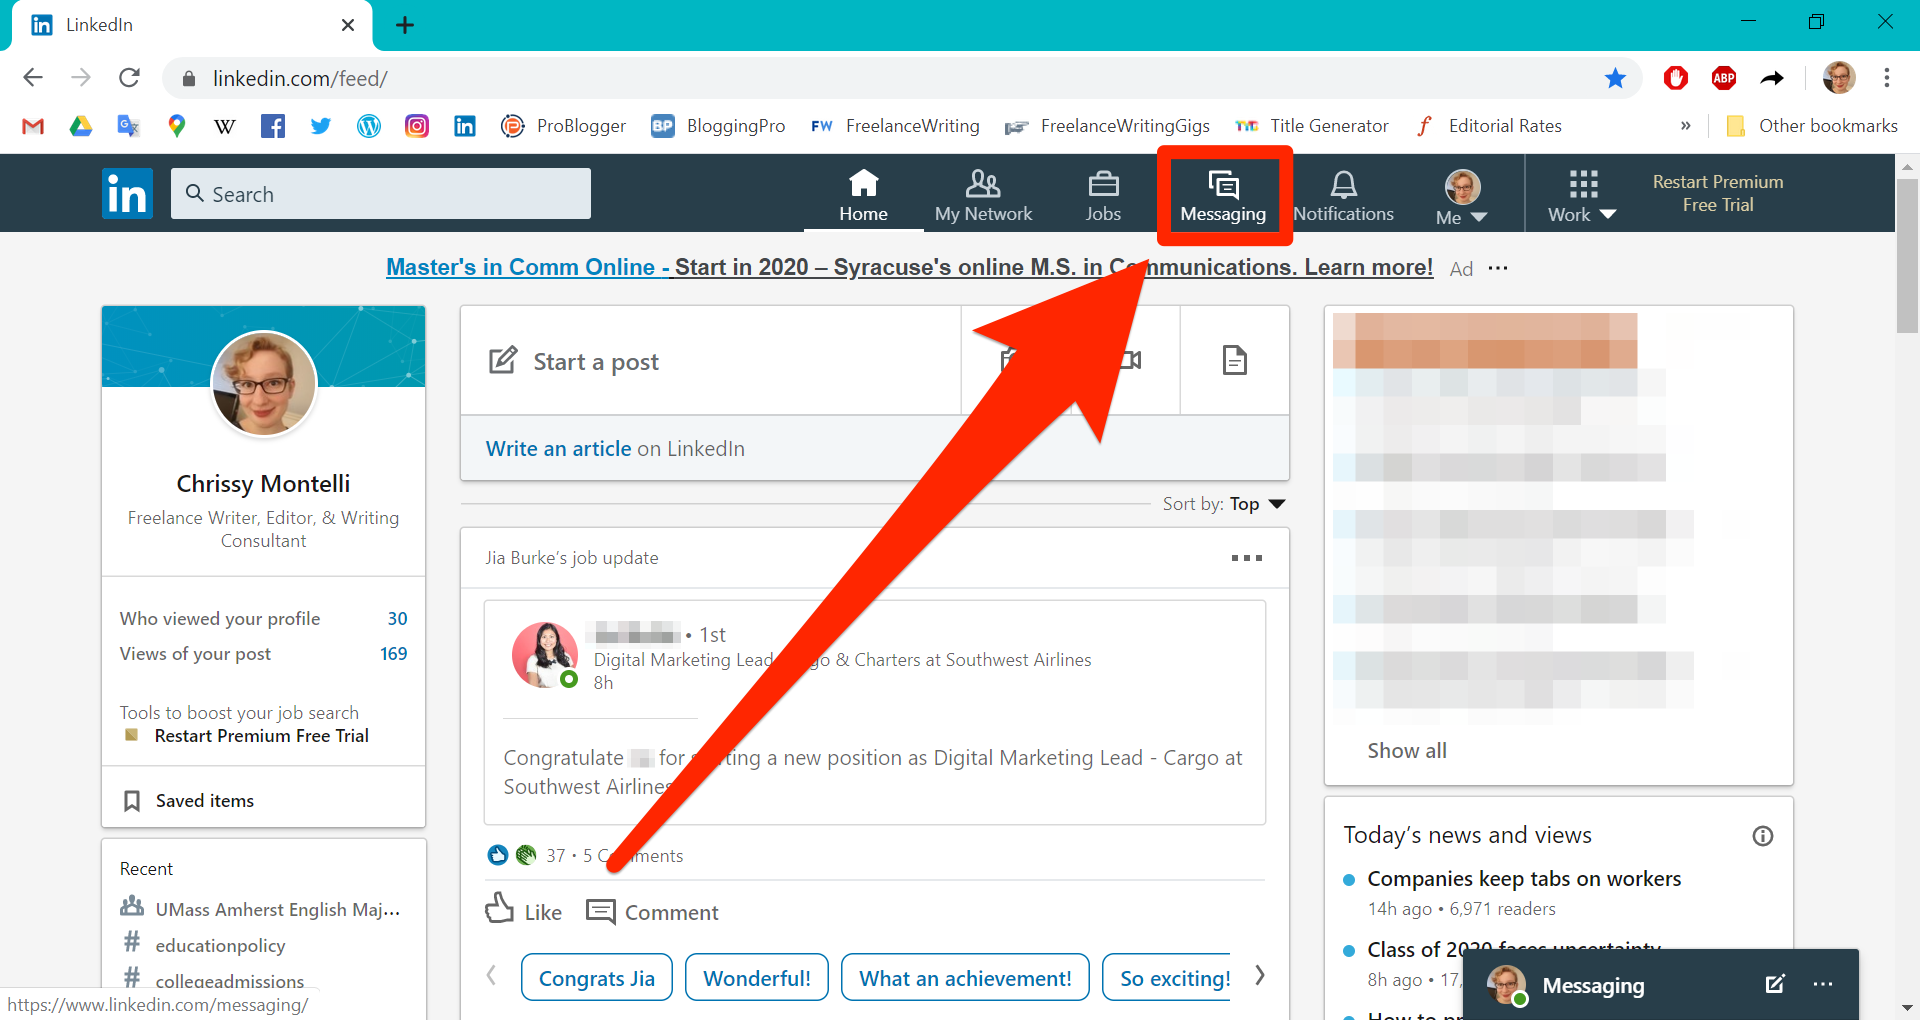Click the LinkedIn Search field
The width and height of the screenshot is (1920, 1020).
(381, 194)
